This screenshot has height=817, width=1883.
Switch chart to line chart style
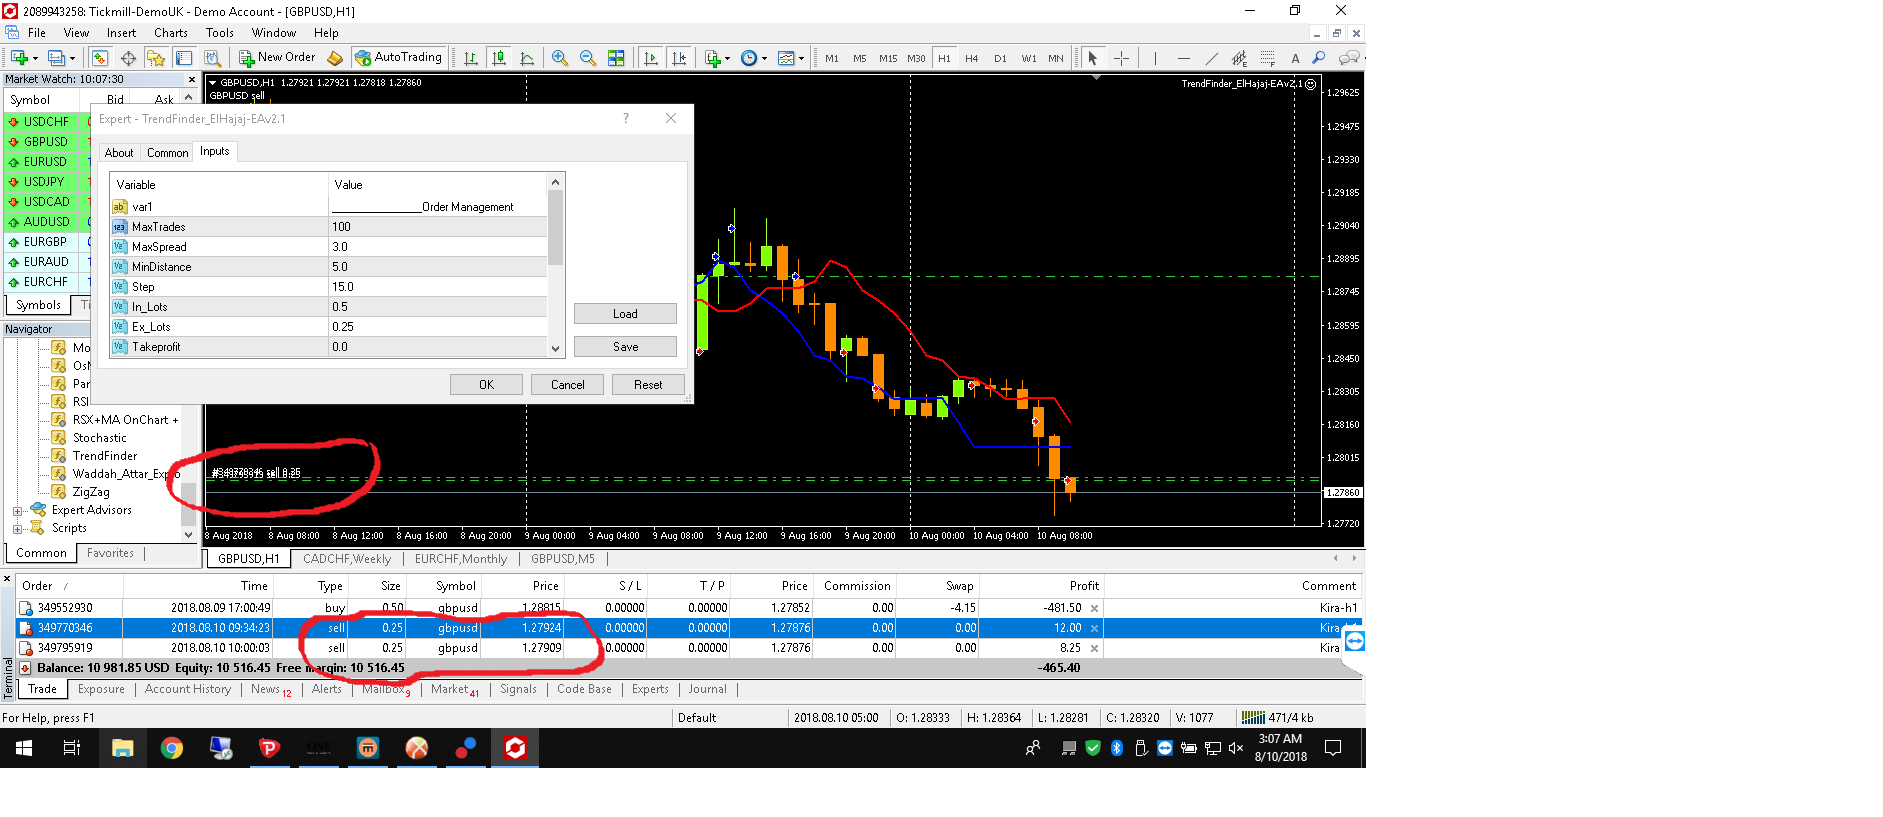point(527,58)
